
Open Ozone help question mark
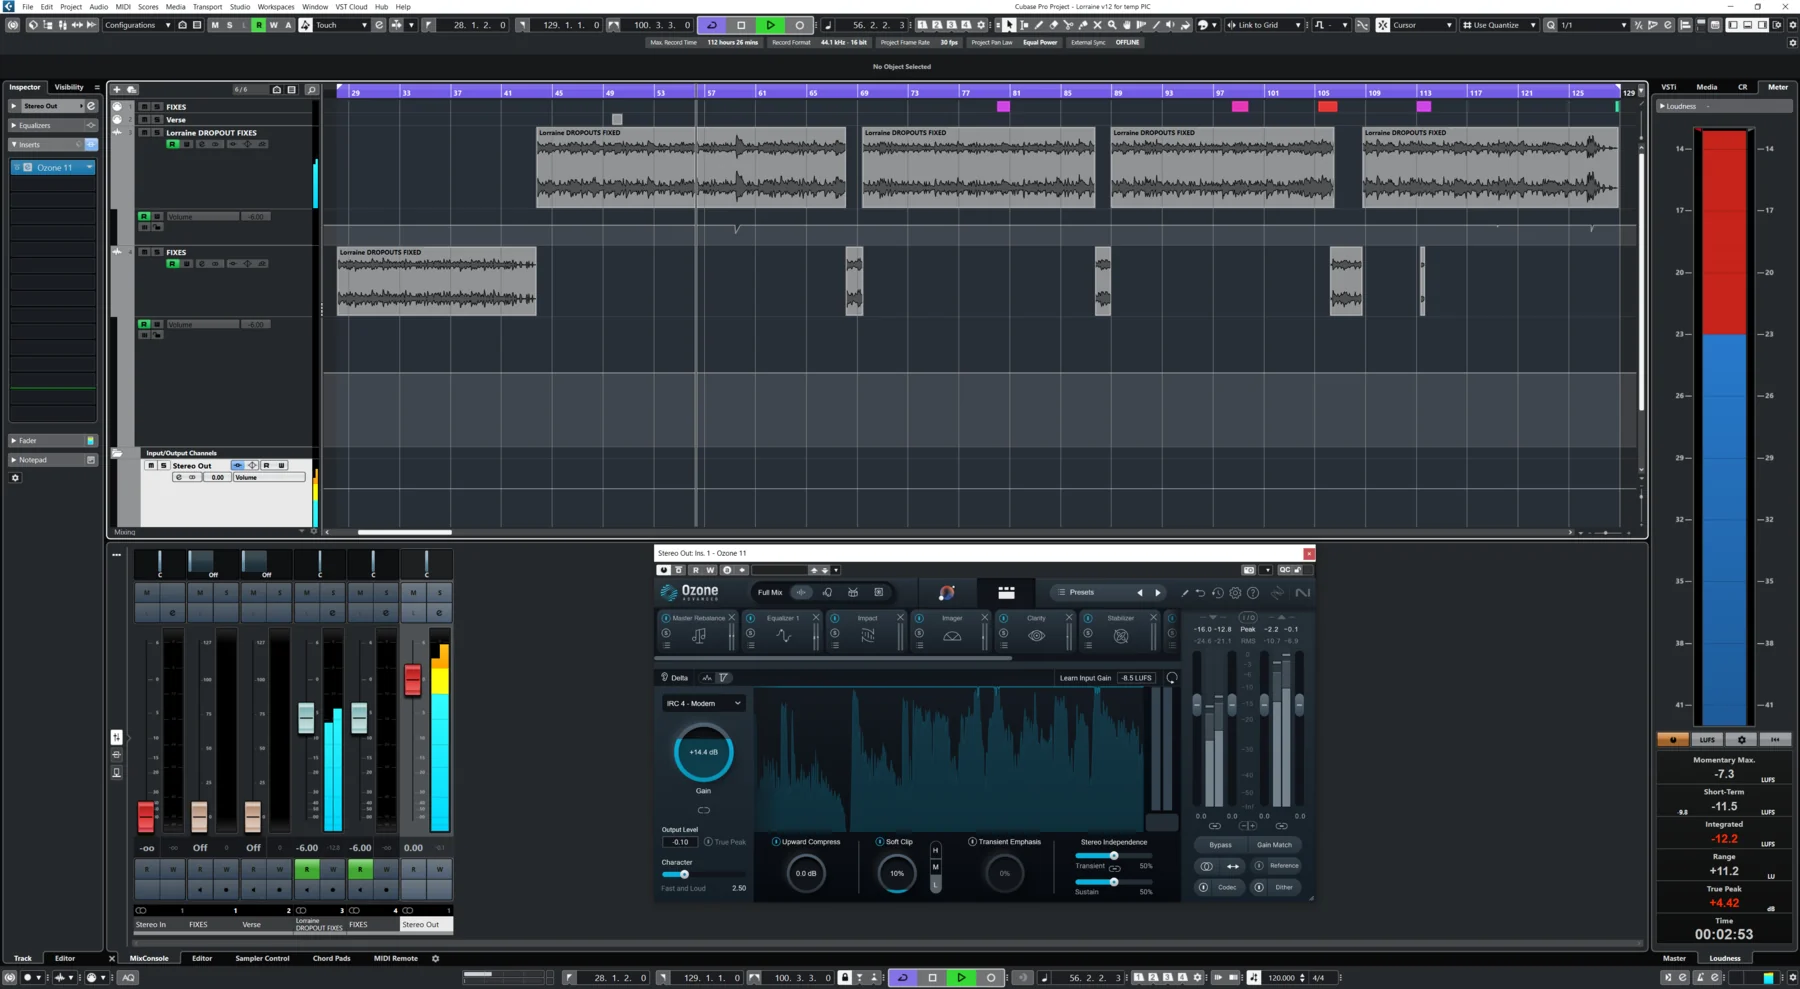[1253, 593]
